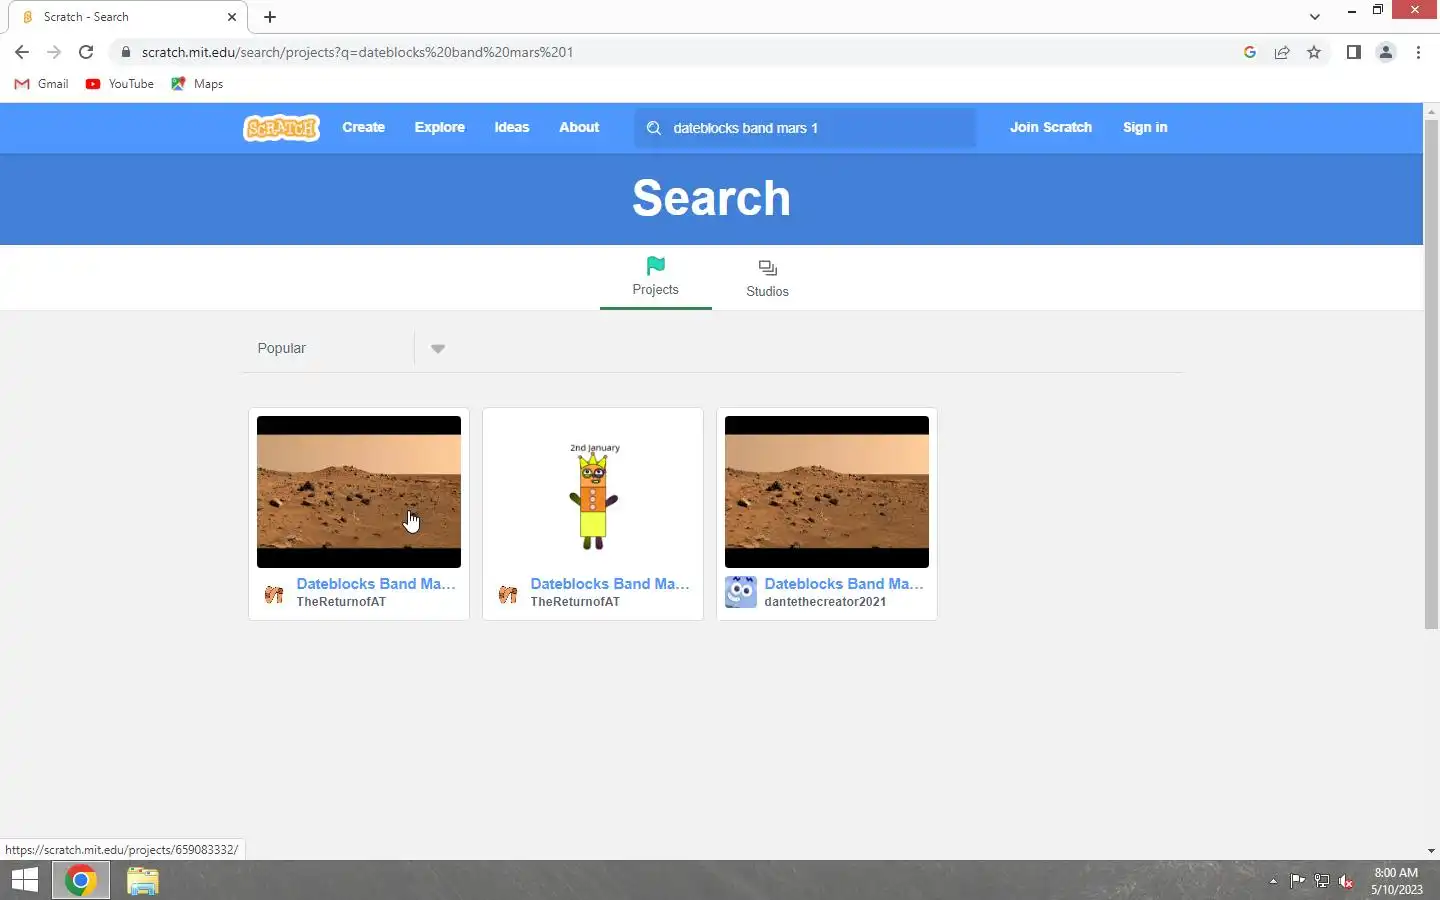Switch to the Projects tab

click(x=656, y=278)
